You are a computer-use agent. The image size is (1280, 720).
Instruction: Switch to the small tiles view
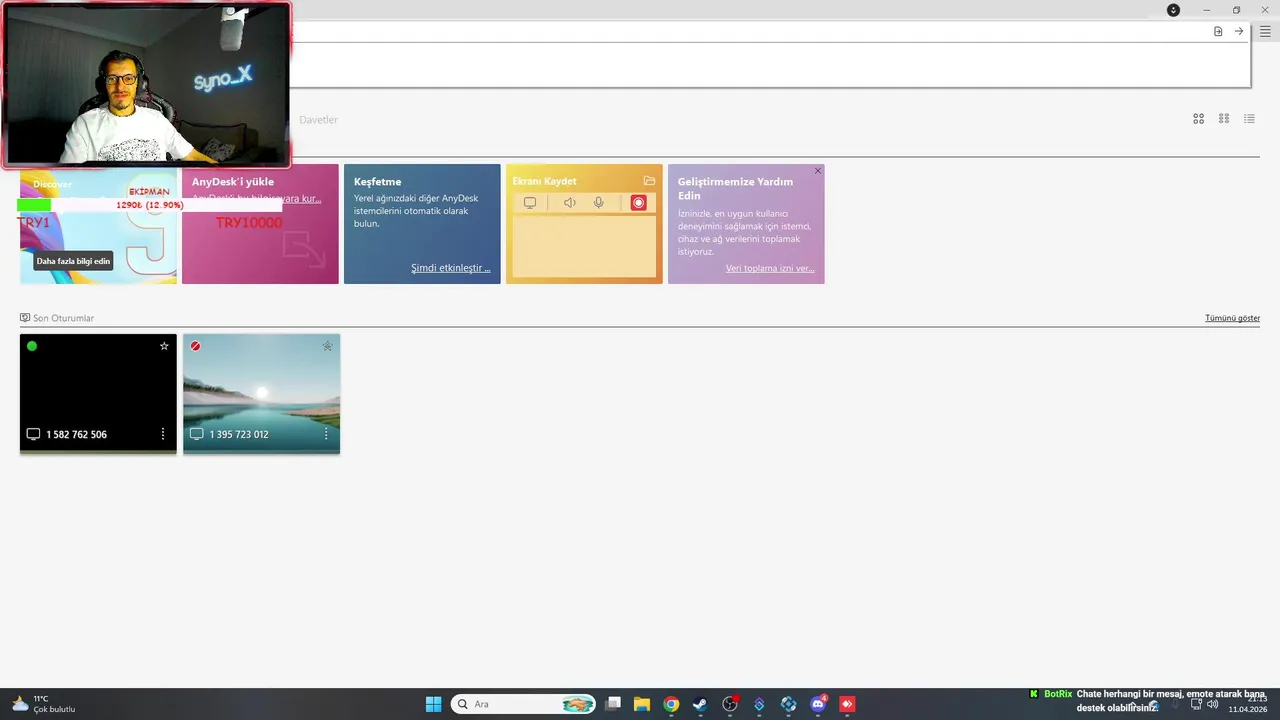click(1224, 119)
